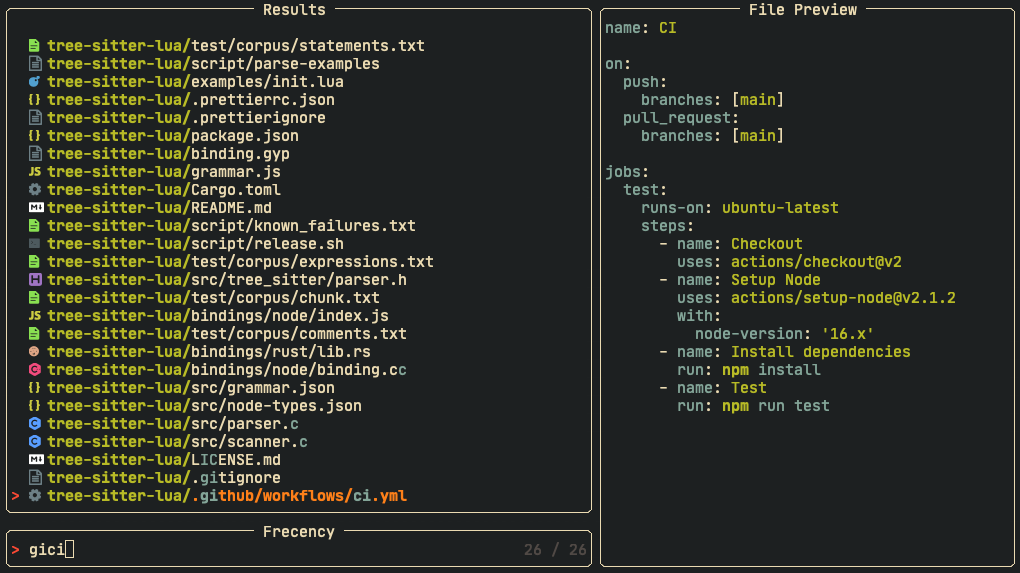Click the file icon beside .gitignore

(x=34, y=477)
